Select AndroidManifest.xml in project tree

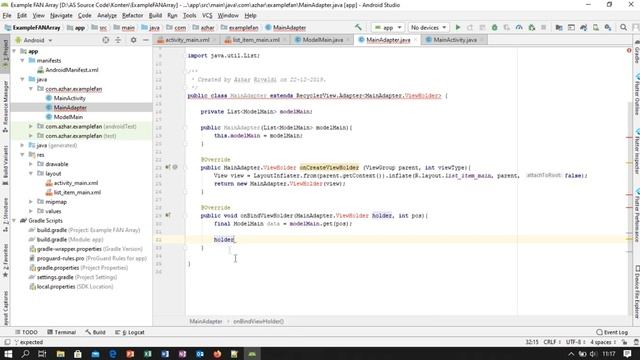(72, 70)
